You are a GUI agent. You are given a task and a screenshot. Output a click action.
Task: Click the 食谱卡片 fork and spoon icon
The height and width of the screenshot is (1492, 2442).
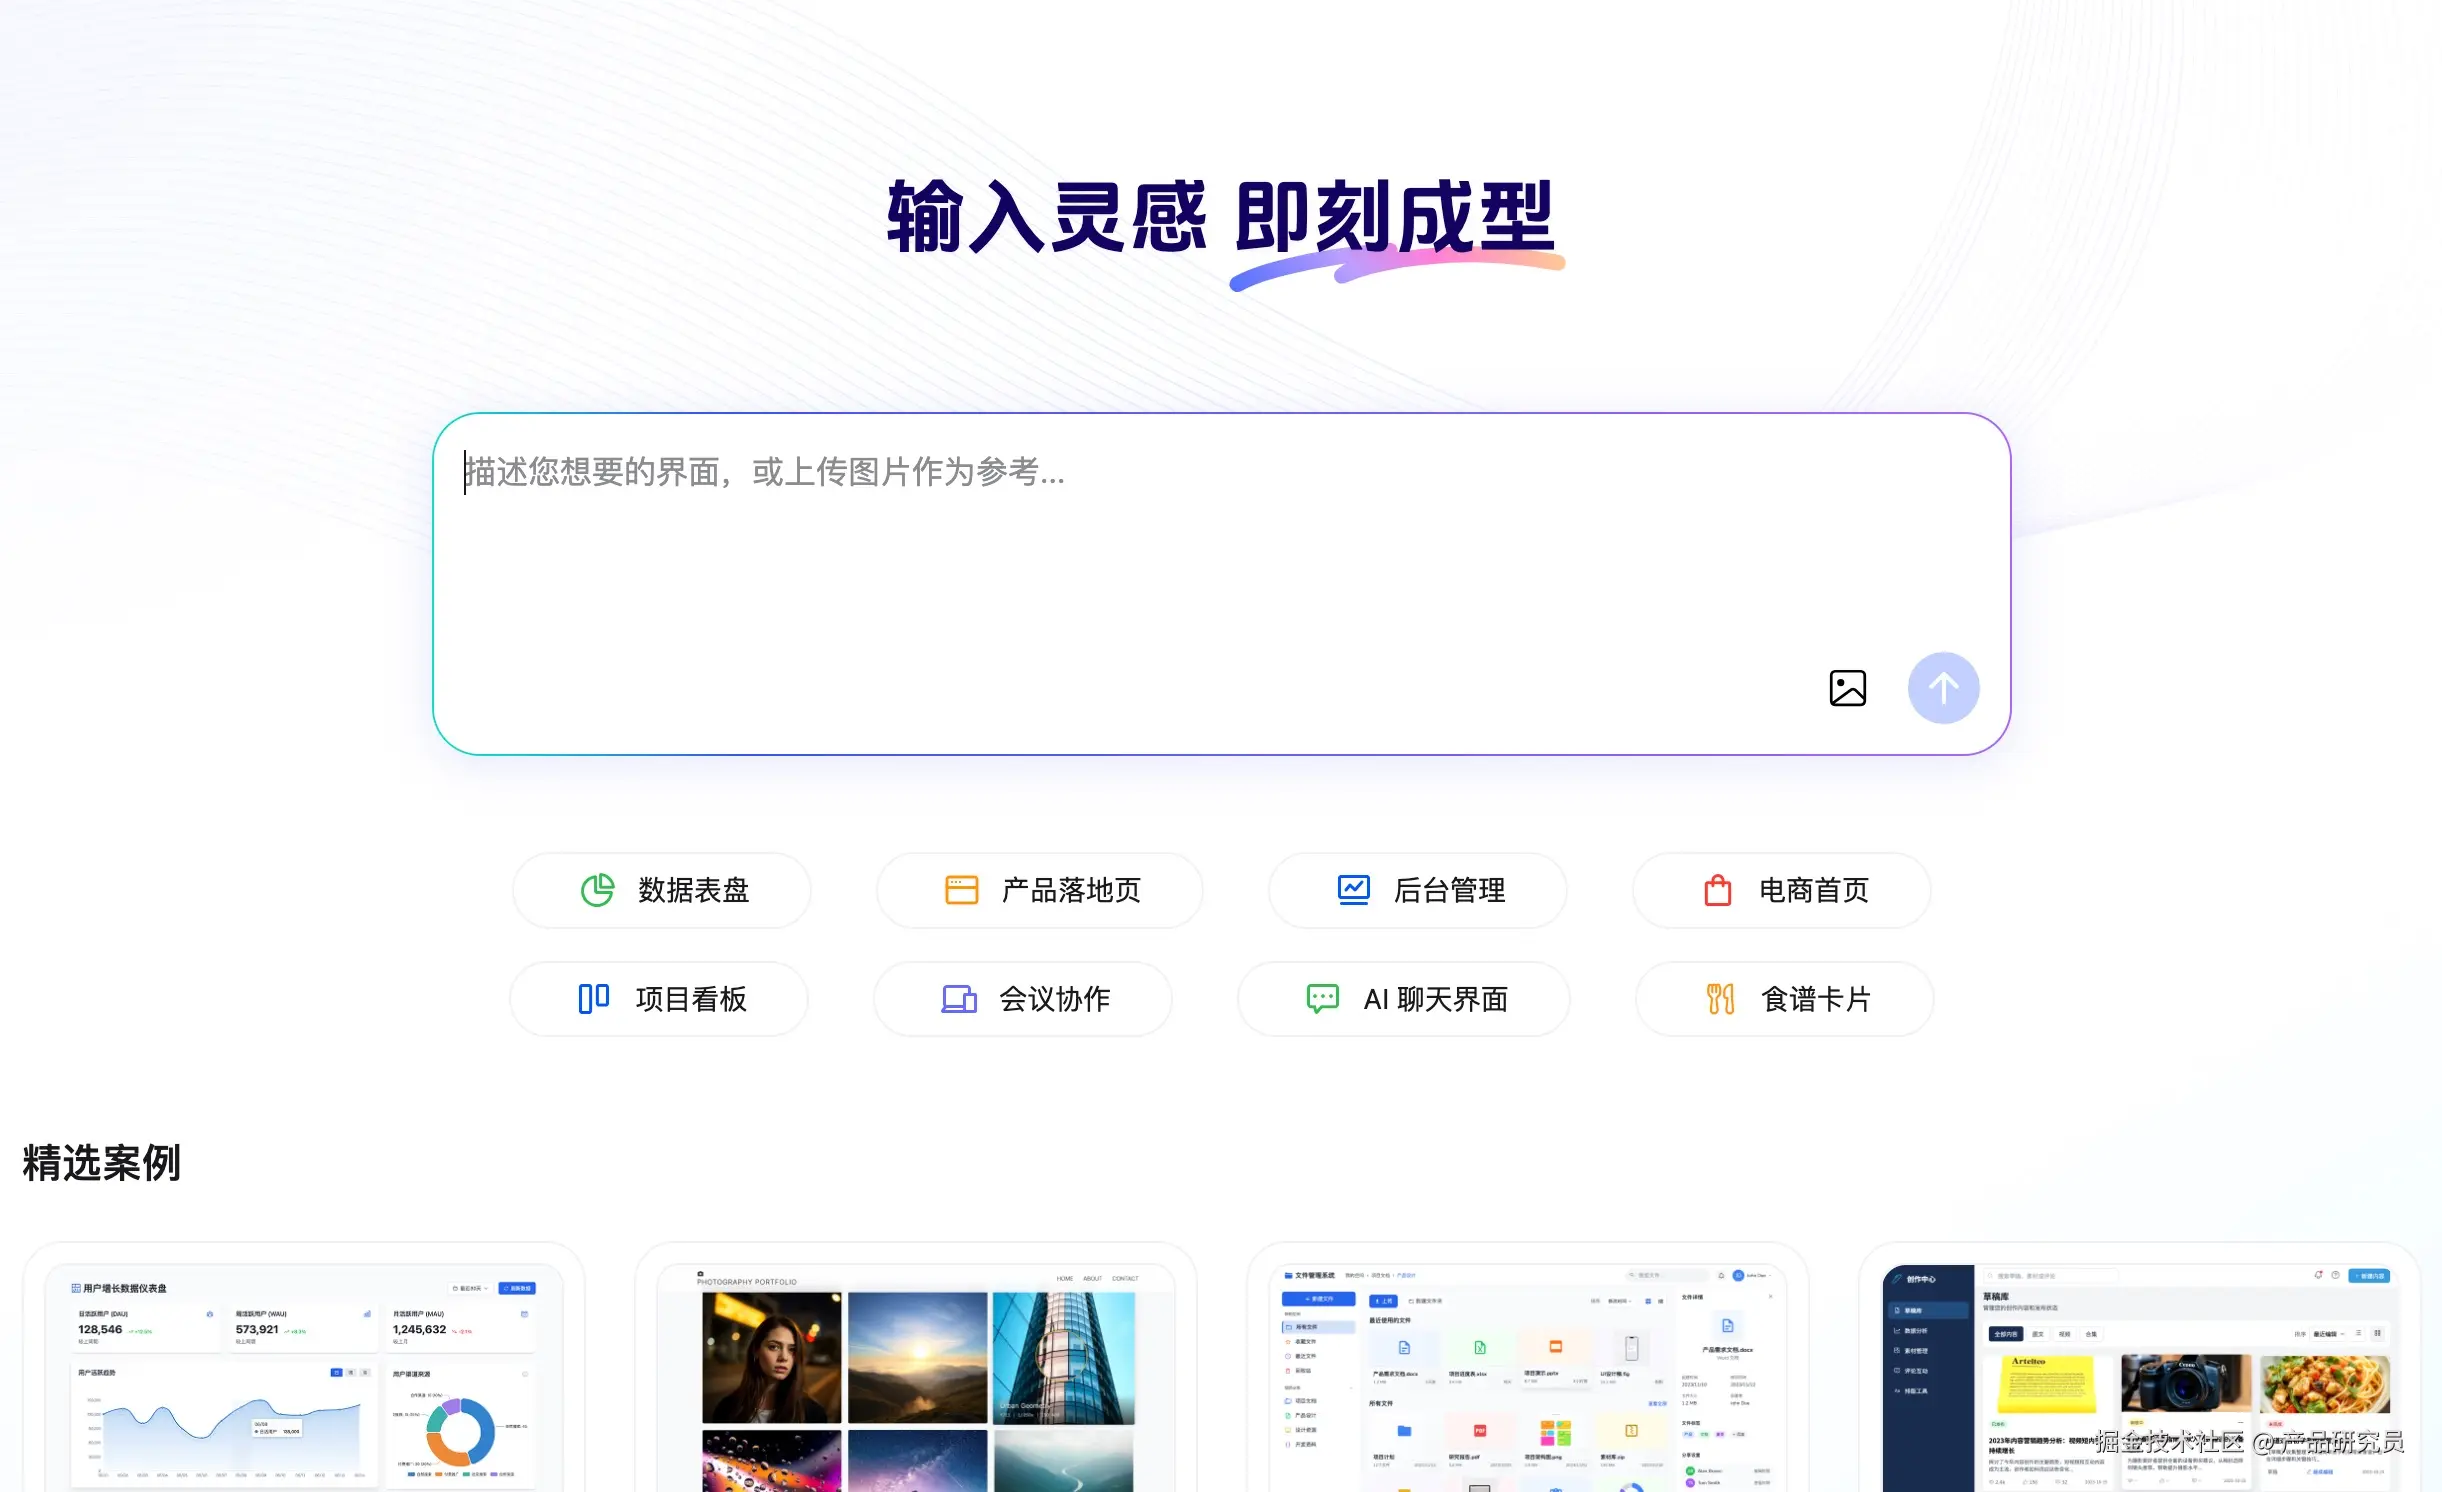(x=1720, y=998)
